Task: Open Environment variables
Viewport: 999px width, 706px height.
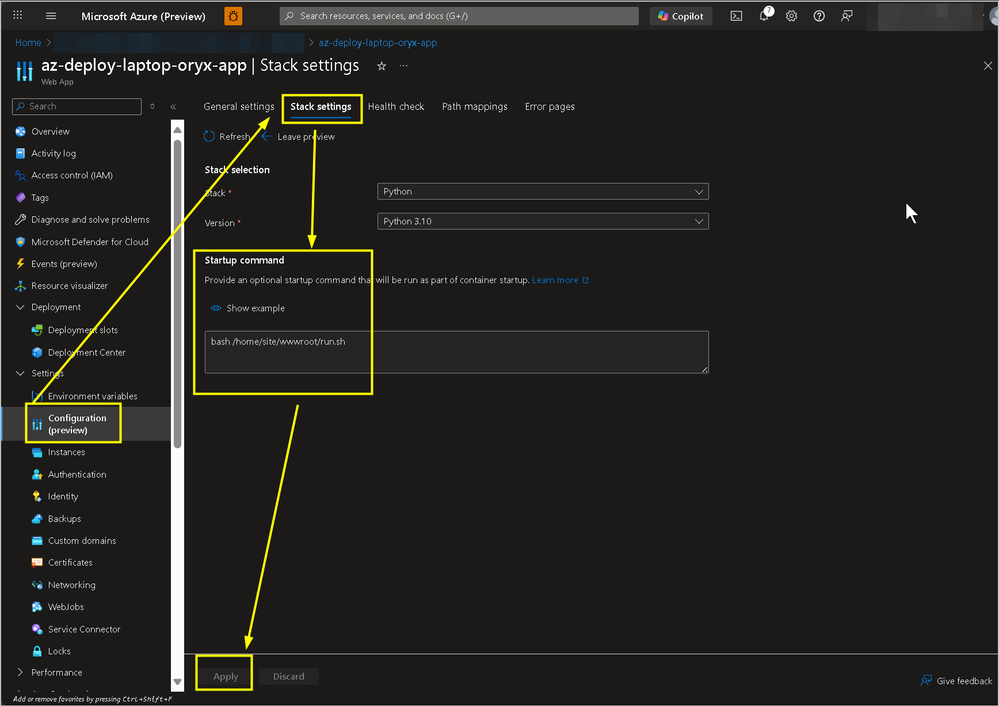Action: coord(94,396)
